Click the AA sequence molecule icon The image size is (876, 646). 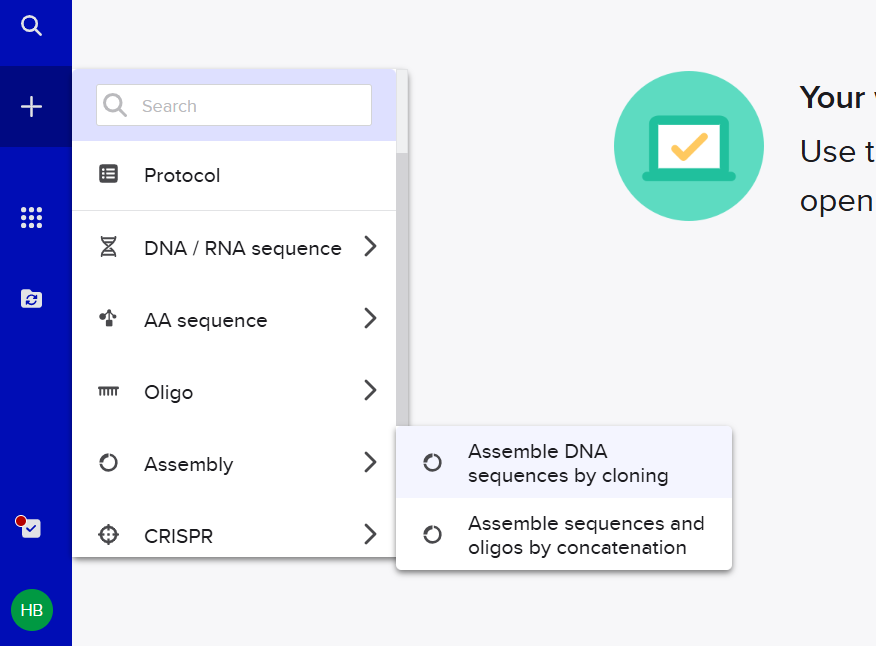pos(108,319)
